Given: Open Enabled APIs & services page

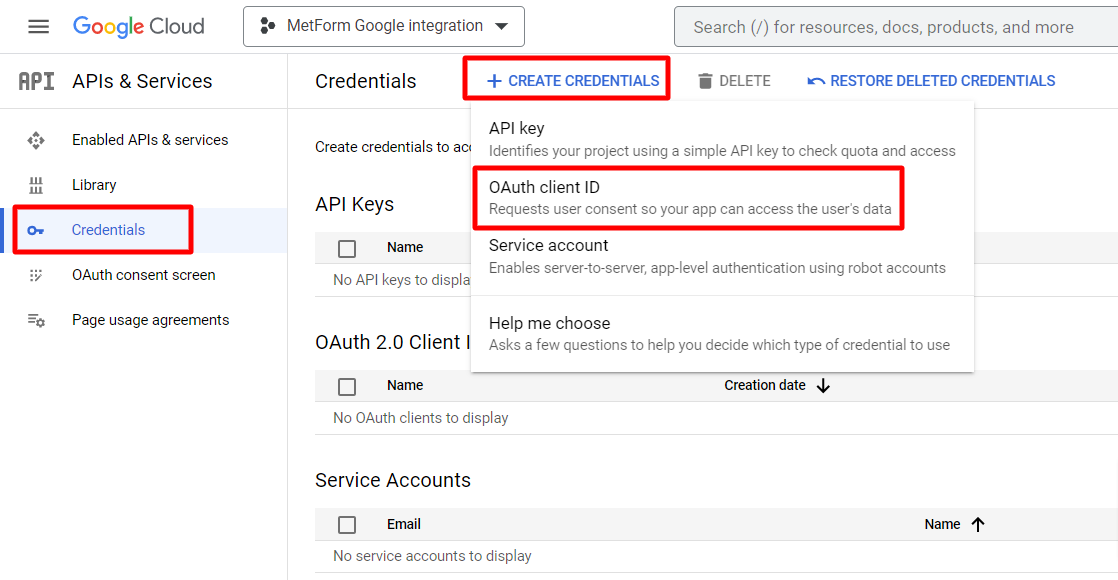Looking at the screenshot, I should coord(150,140).
